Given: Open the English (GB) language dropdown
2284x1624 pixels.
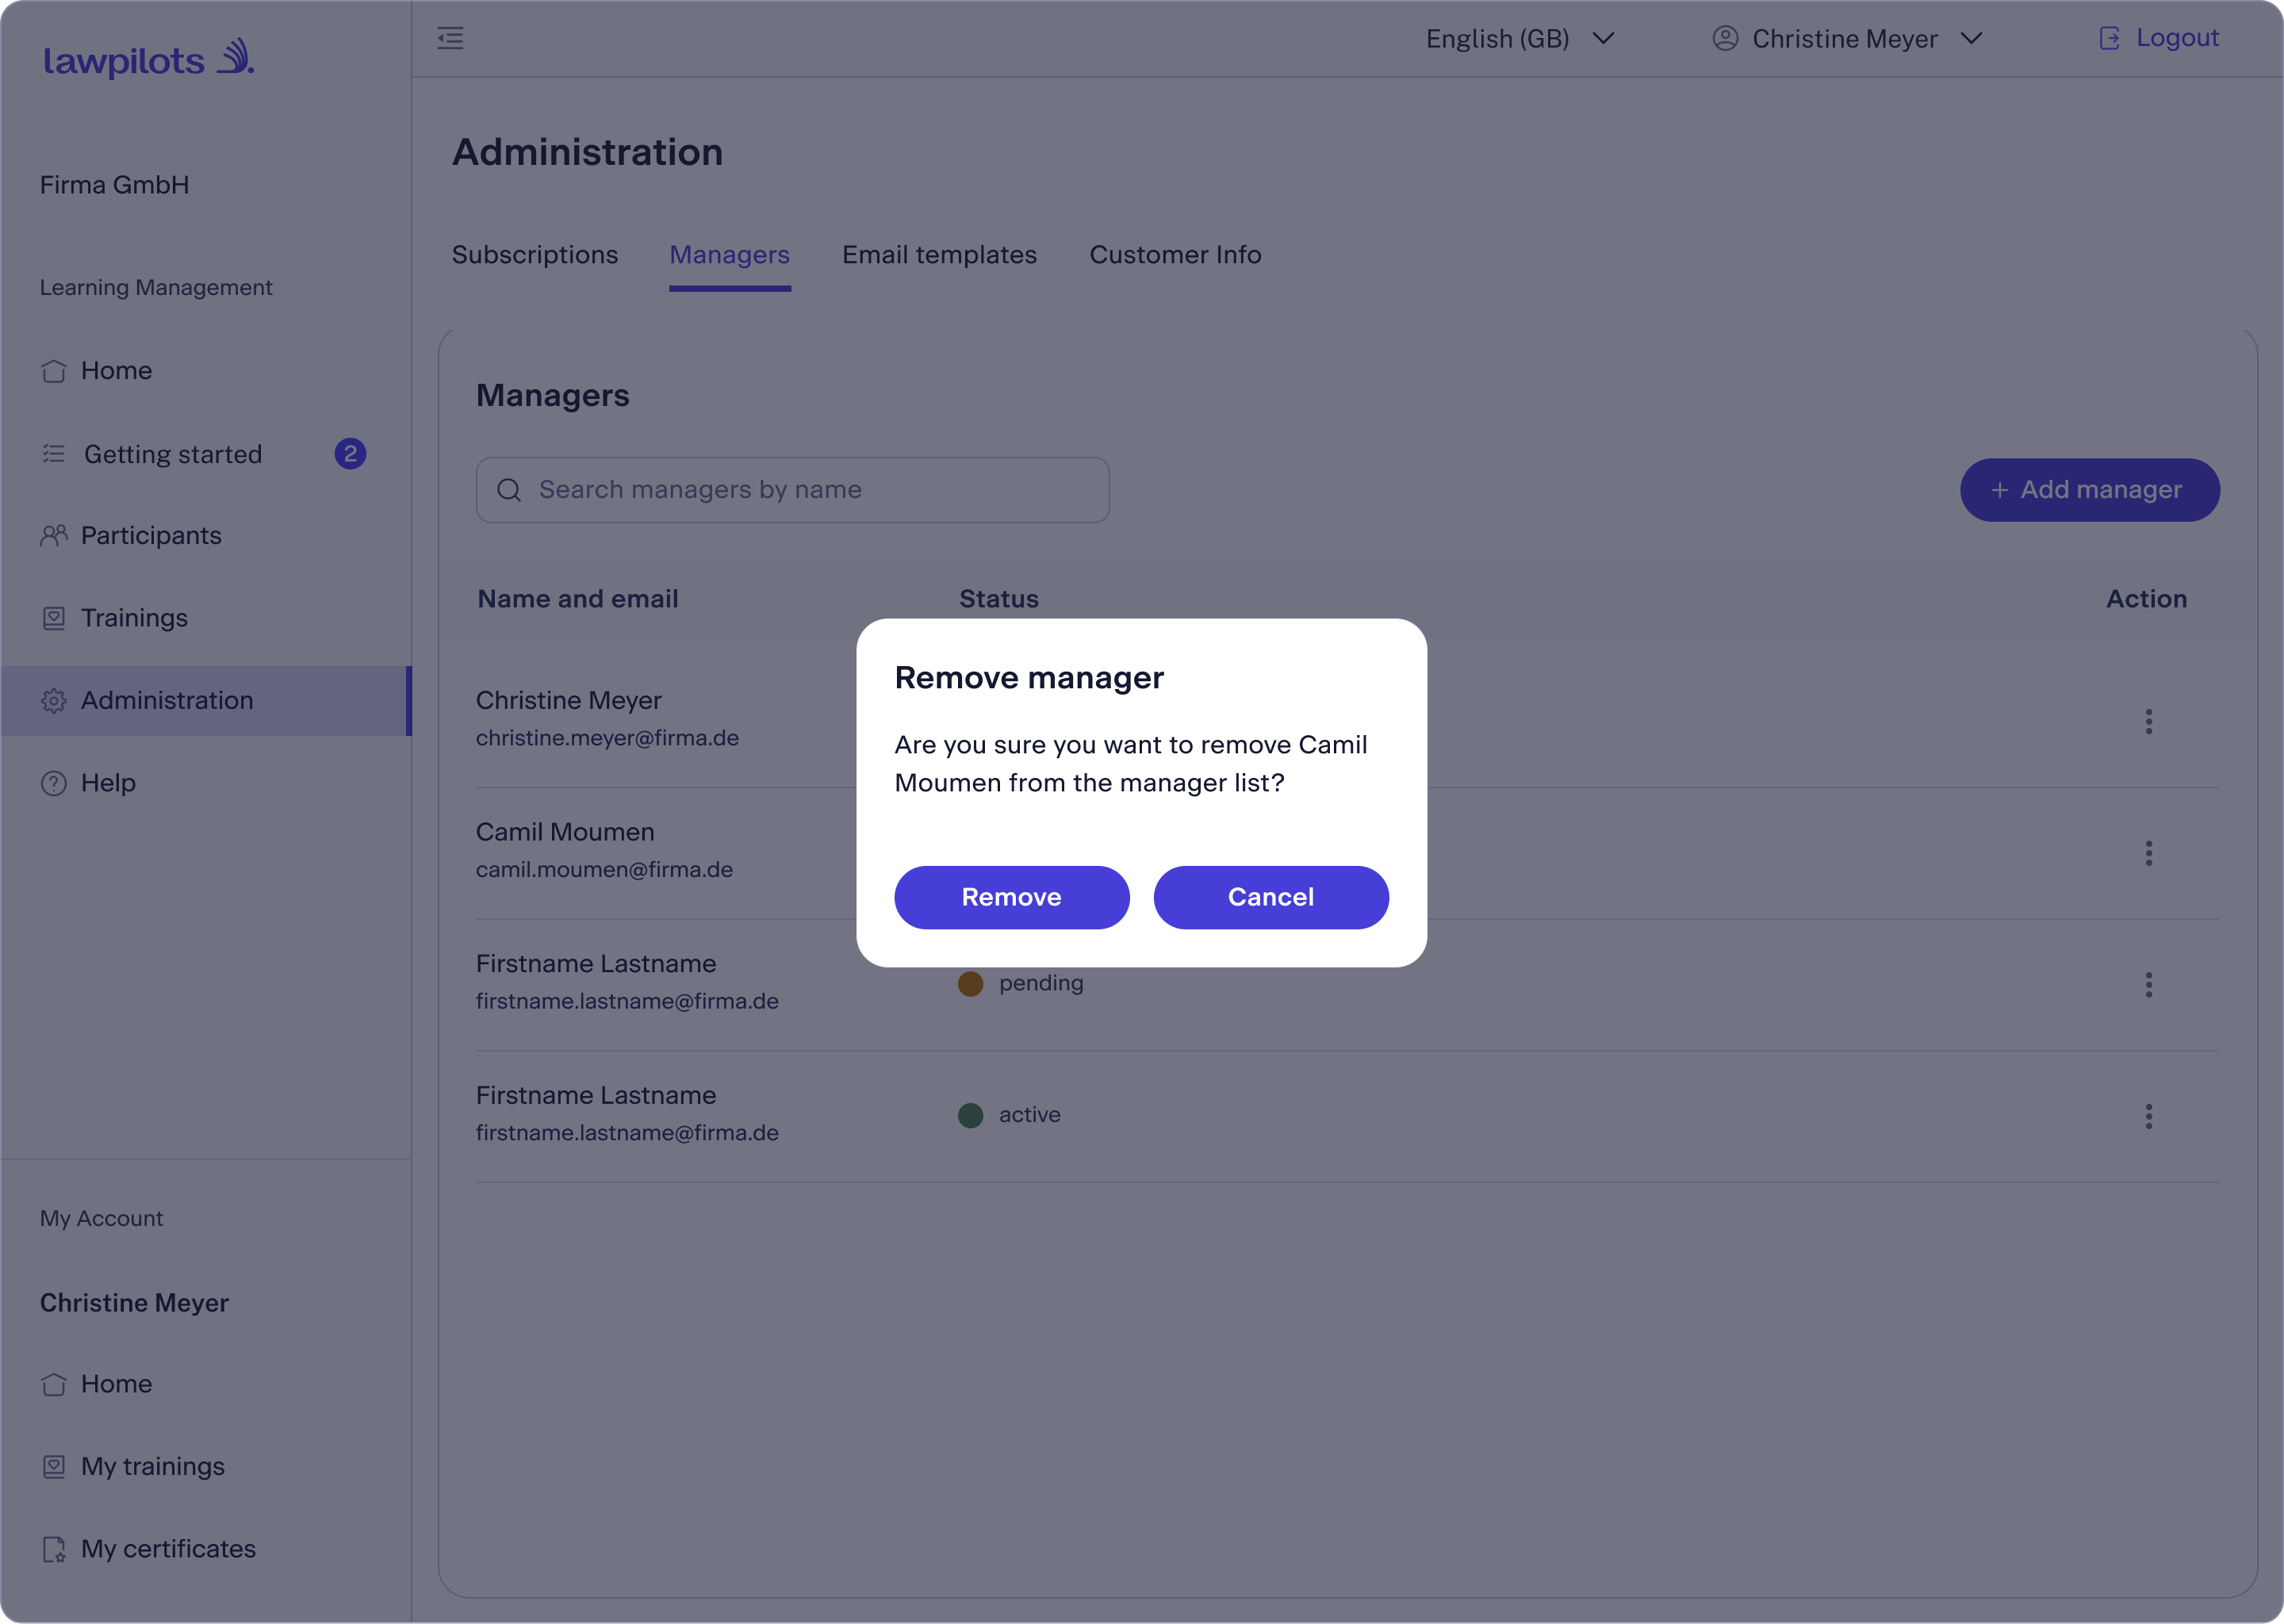Looking at the screenshot, I should tap(1520, 38).
